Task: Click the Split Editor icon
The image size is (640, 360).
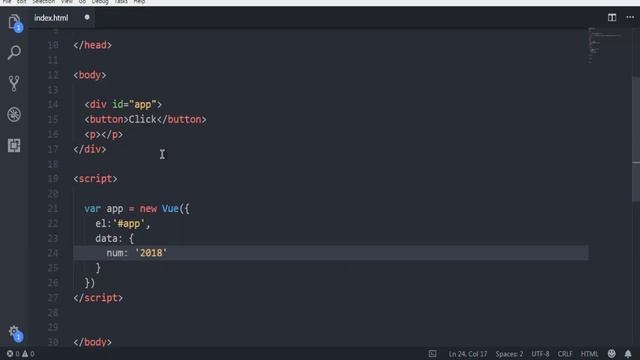Action: coord(612,18)
